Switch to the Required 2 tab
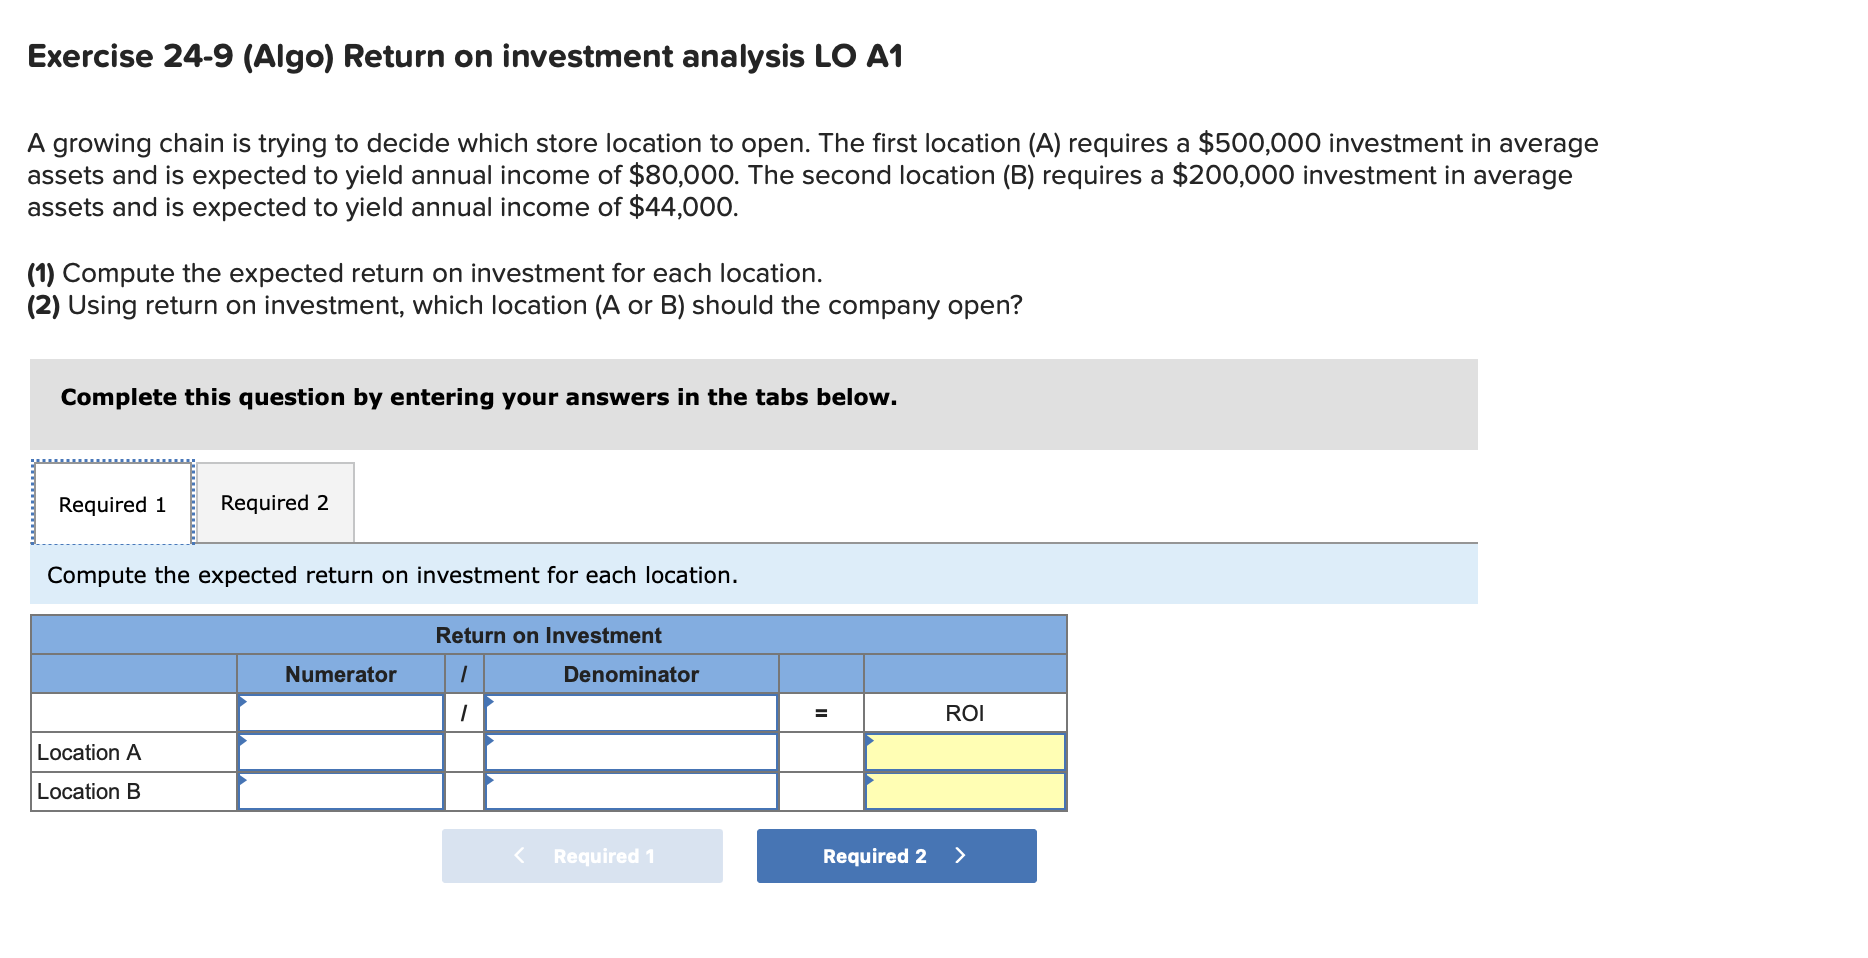Viewport: 1868px width, 958px height. [x=275, y=503]
